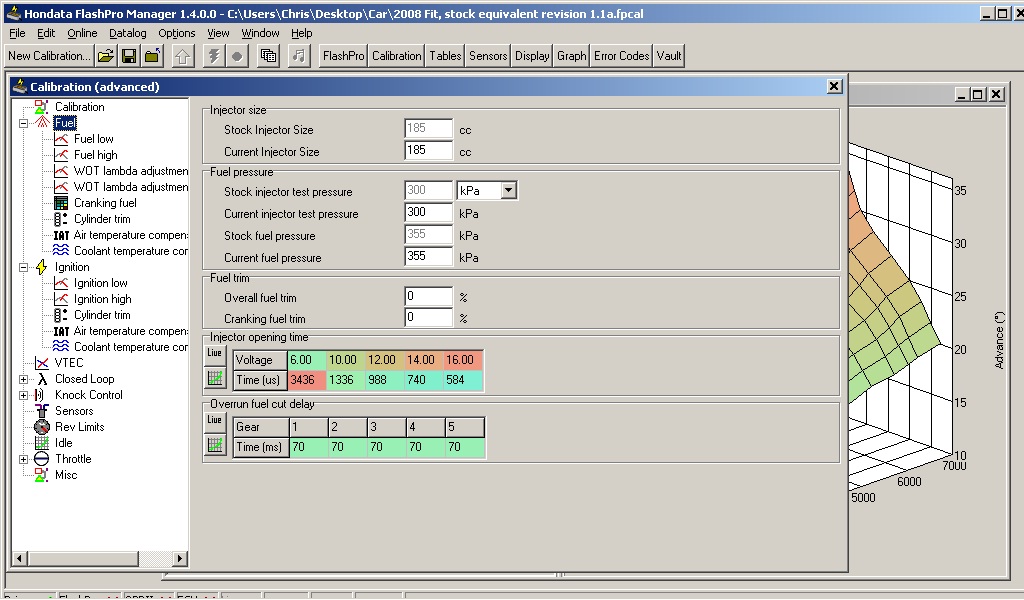This screenshot has height=600, width=1024.
Task: Click graph icon beside Overrun fuel cut
Action: coord(215,445)
